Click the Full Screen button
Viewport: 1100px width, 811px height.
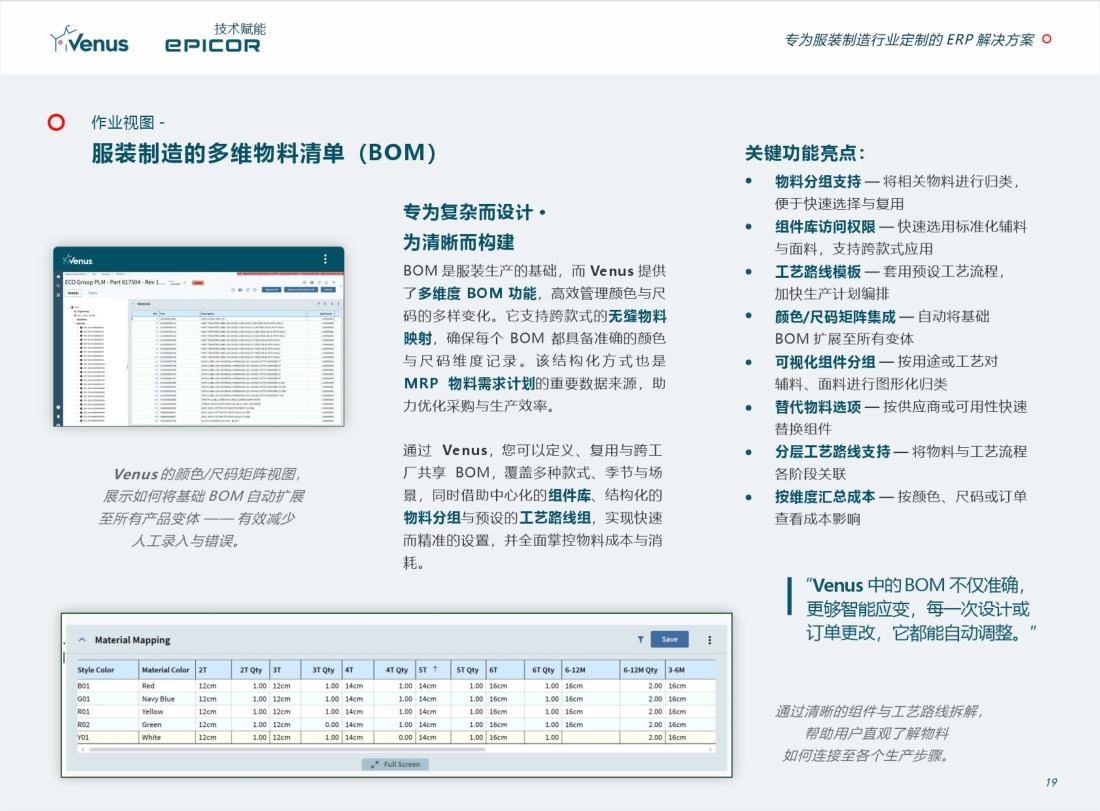click(396, 764)
